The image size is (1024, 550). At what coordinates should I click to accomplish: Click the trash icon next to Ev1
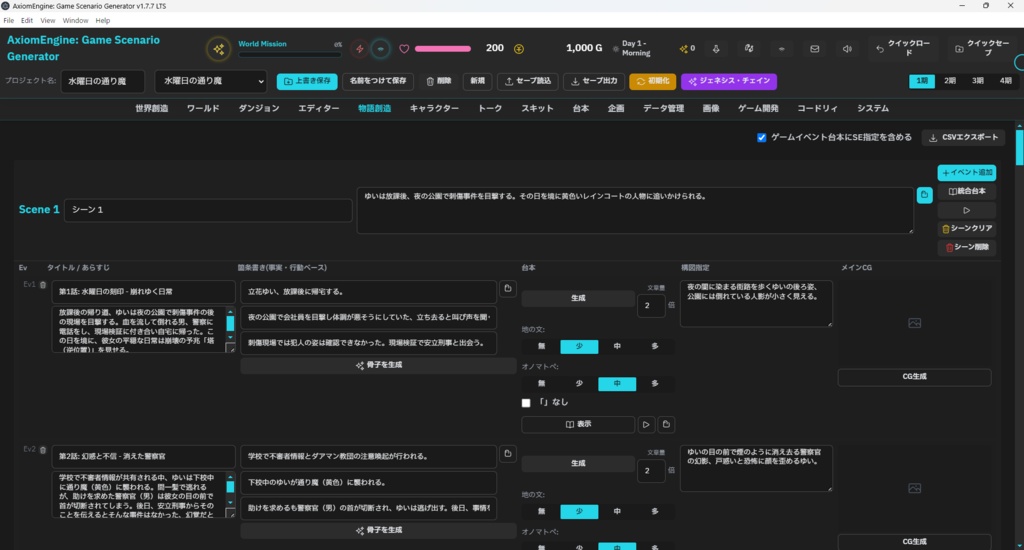(x=43, y=285)
